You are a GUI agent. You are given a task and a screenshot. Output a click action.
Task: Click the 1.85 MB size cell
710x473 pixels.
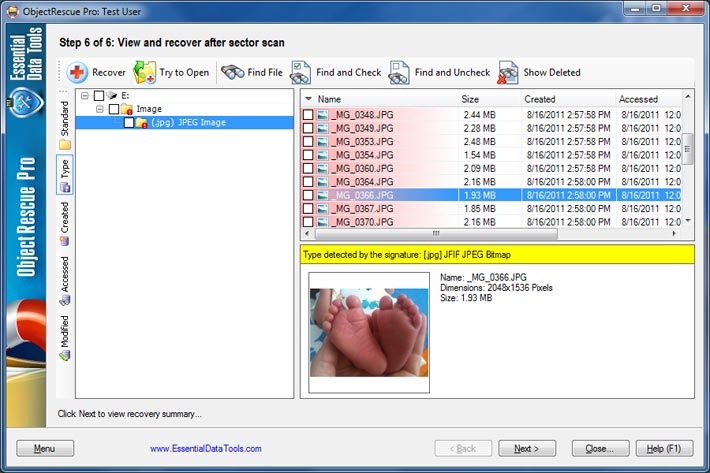click(480, 209)
